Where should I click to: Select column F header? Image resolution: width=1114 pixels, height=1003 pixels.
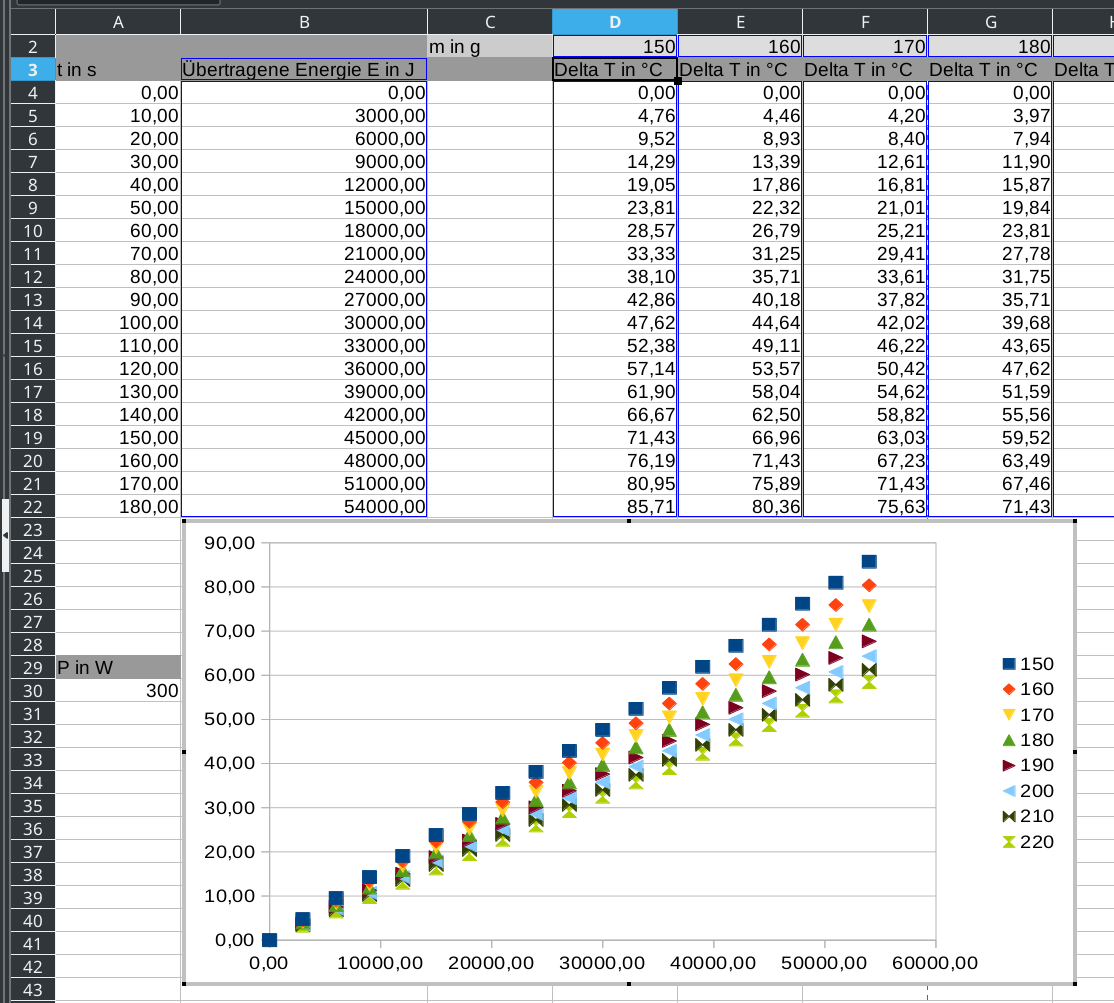pyautogui.click(x=865, y=22)
